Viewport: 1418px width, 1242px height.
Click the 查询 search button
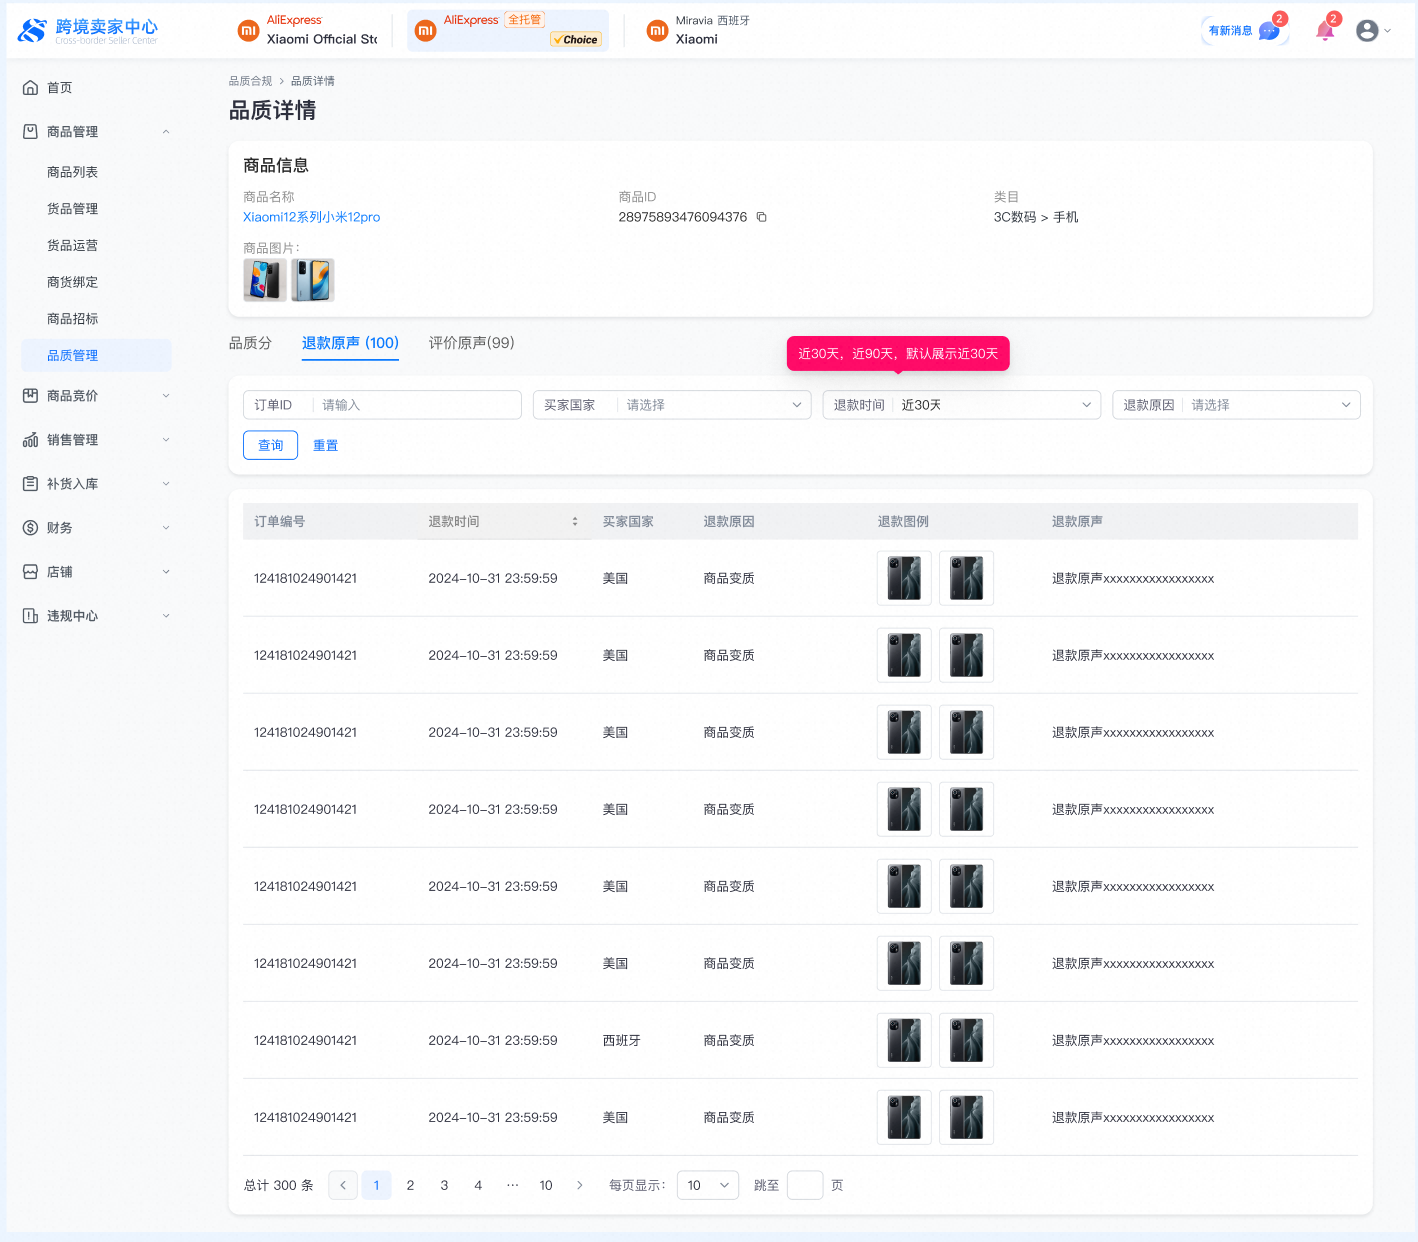pyautogui.click(x=271, y=445)
